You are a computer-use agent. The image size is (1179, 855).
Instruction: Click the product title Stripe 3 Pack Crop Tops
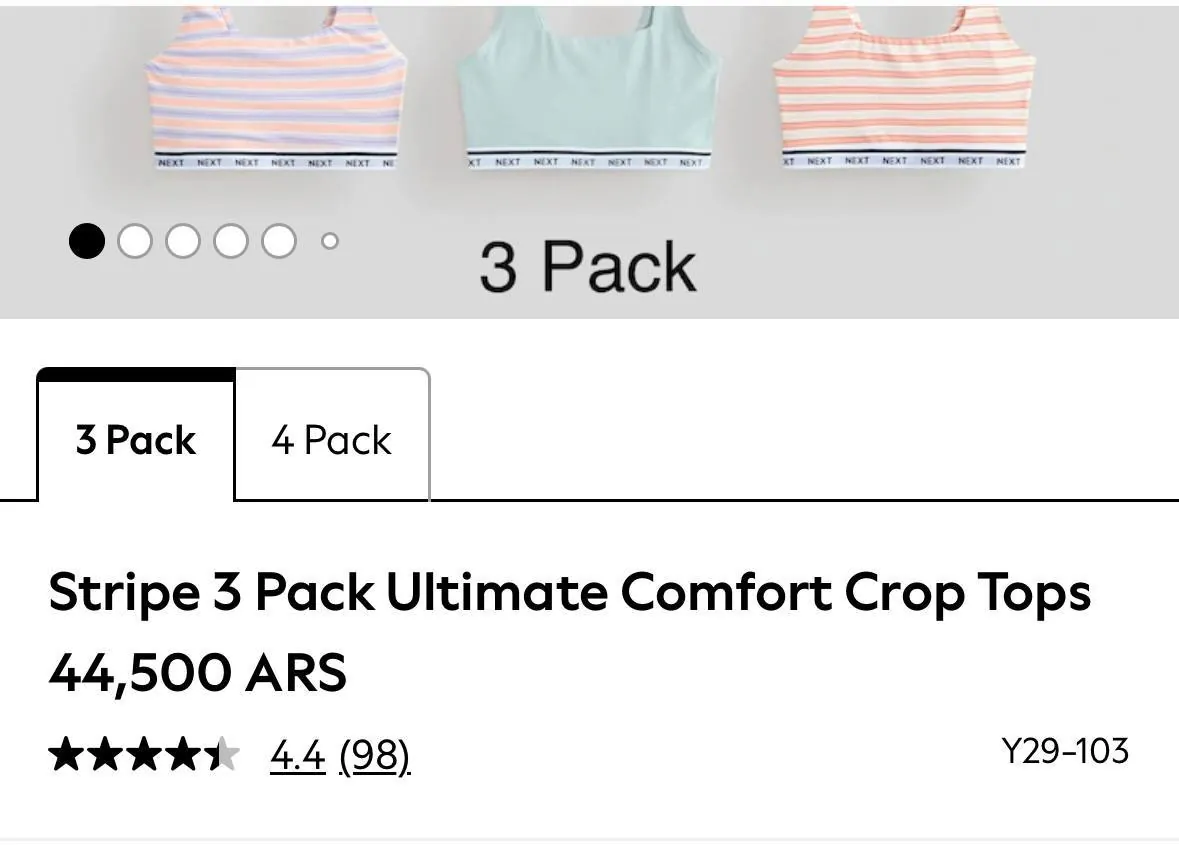[x=569, y=593]
